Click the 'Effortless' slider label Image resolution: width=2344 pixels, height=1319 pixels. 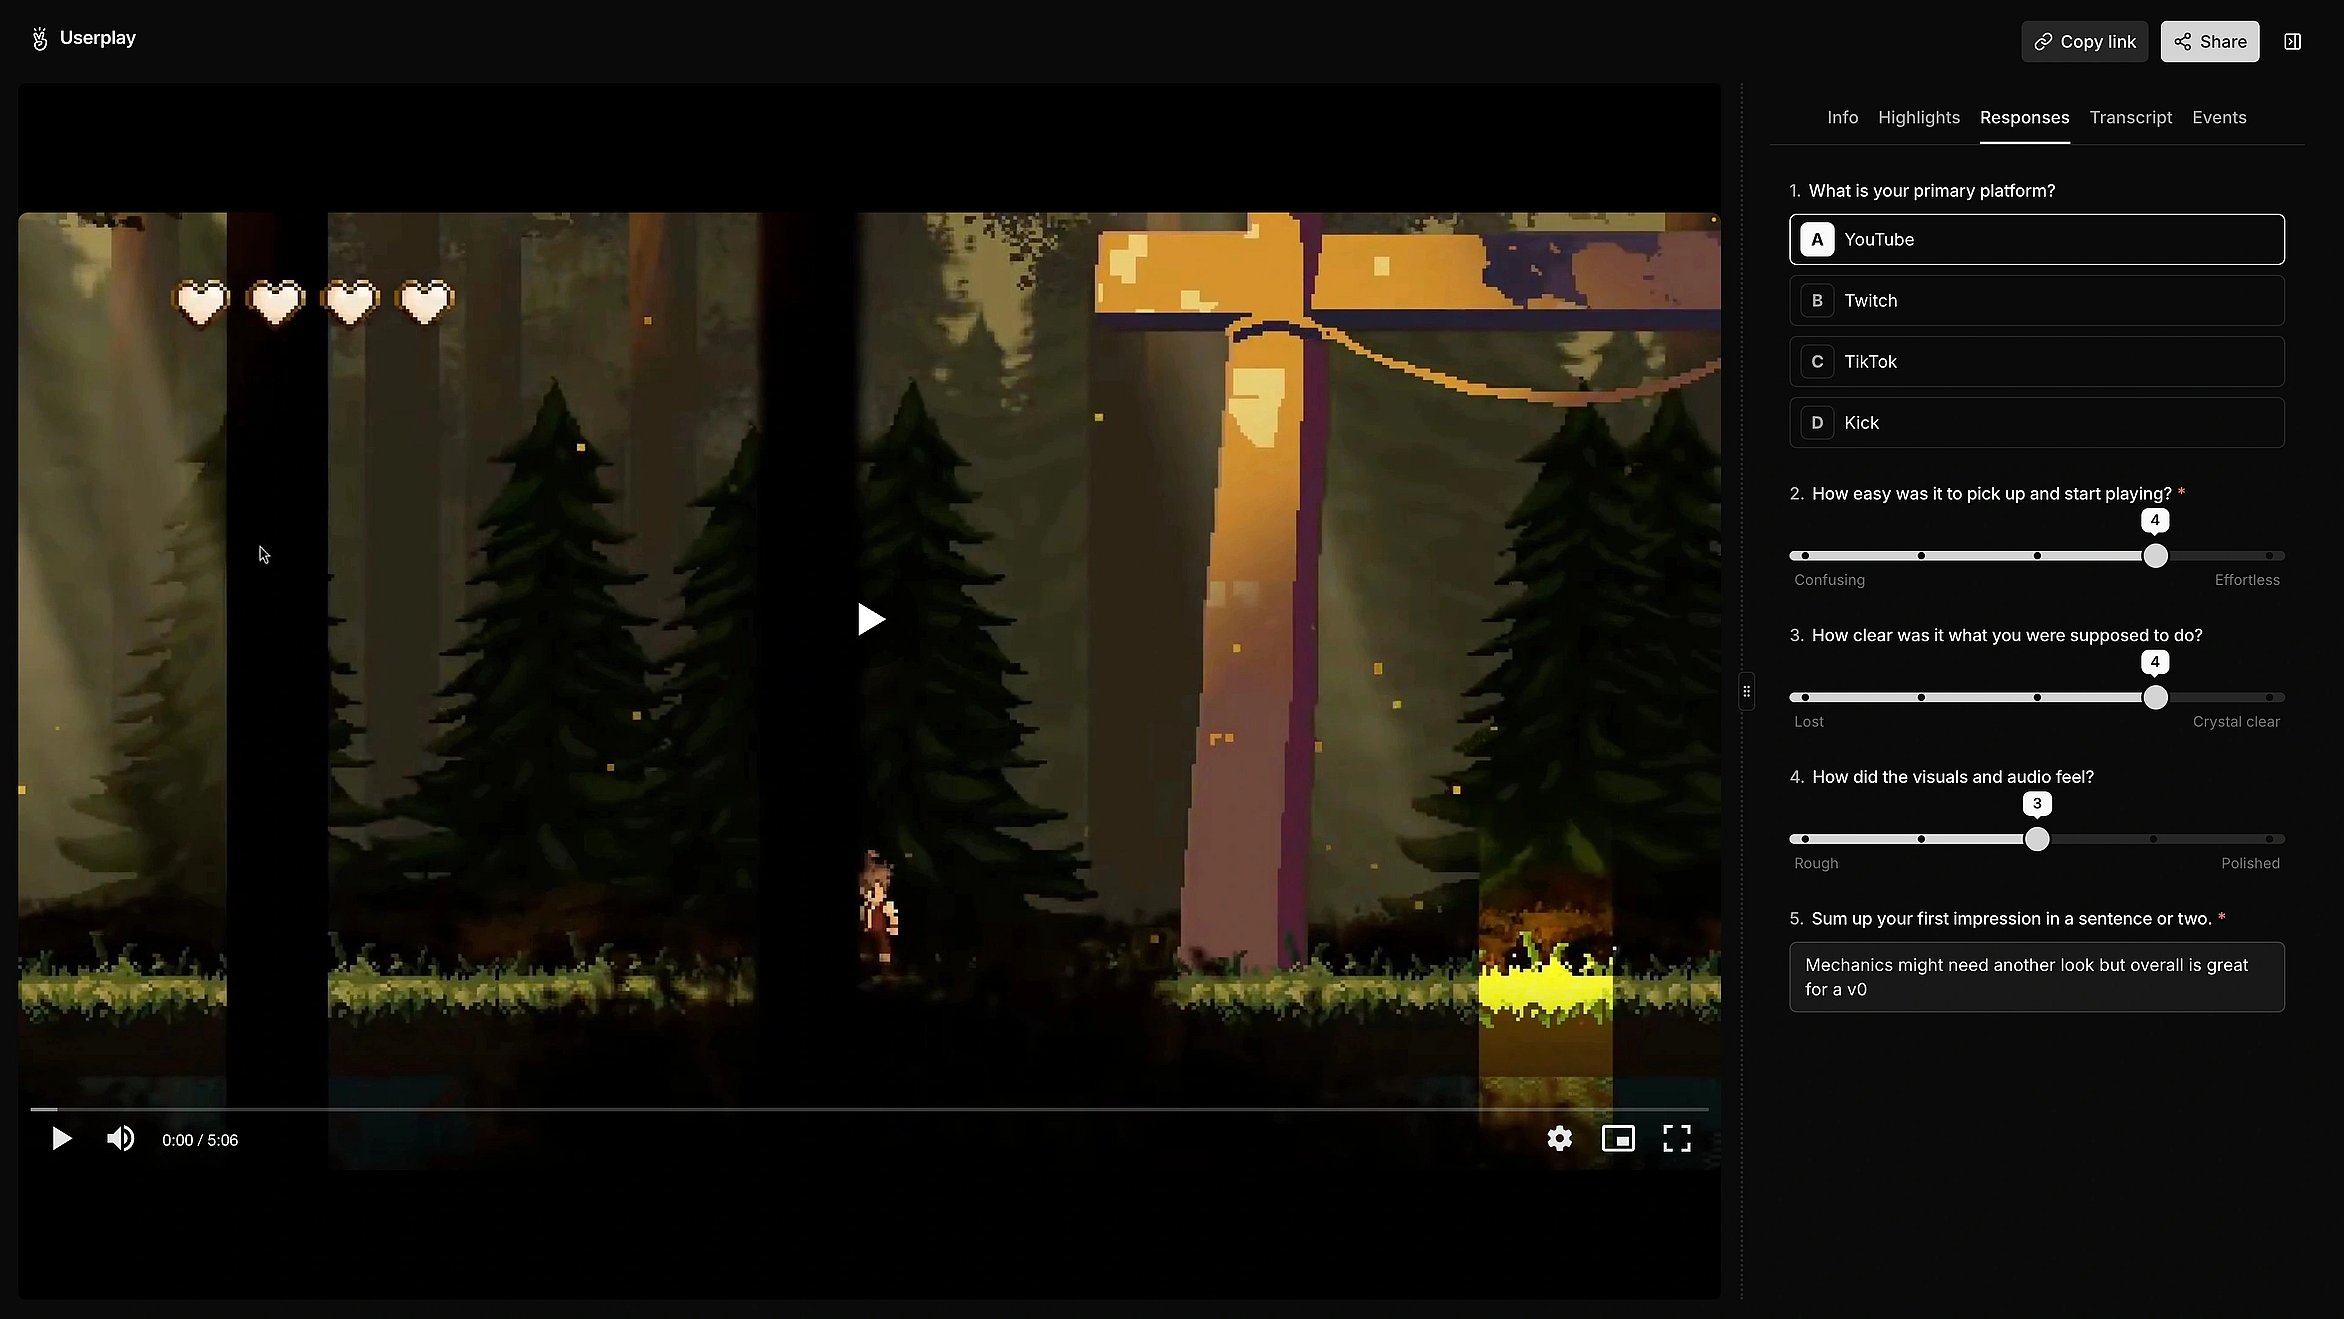point(2247,580)
